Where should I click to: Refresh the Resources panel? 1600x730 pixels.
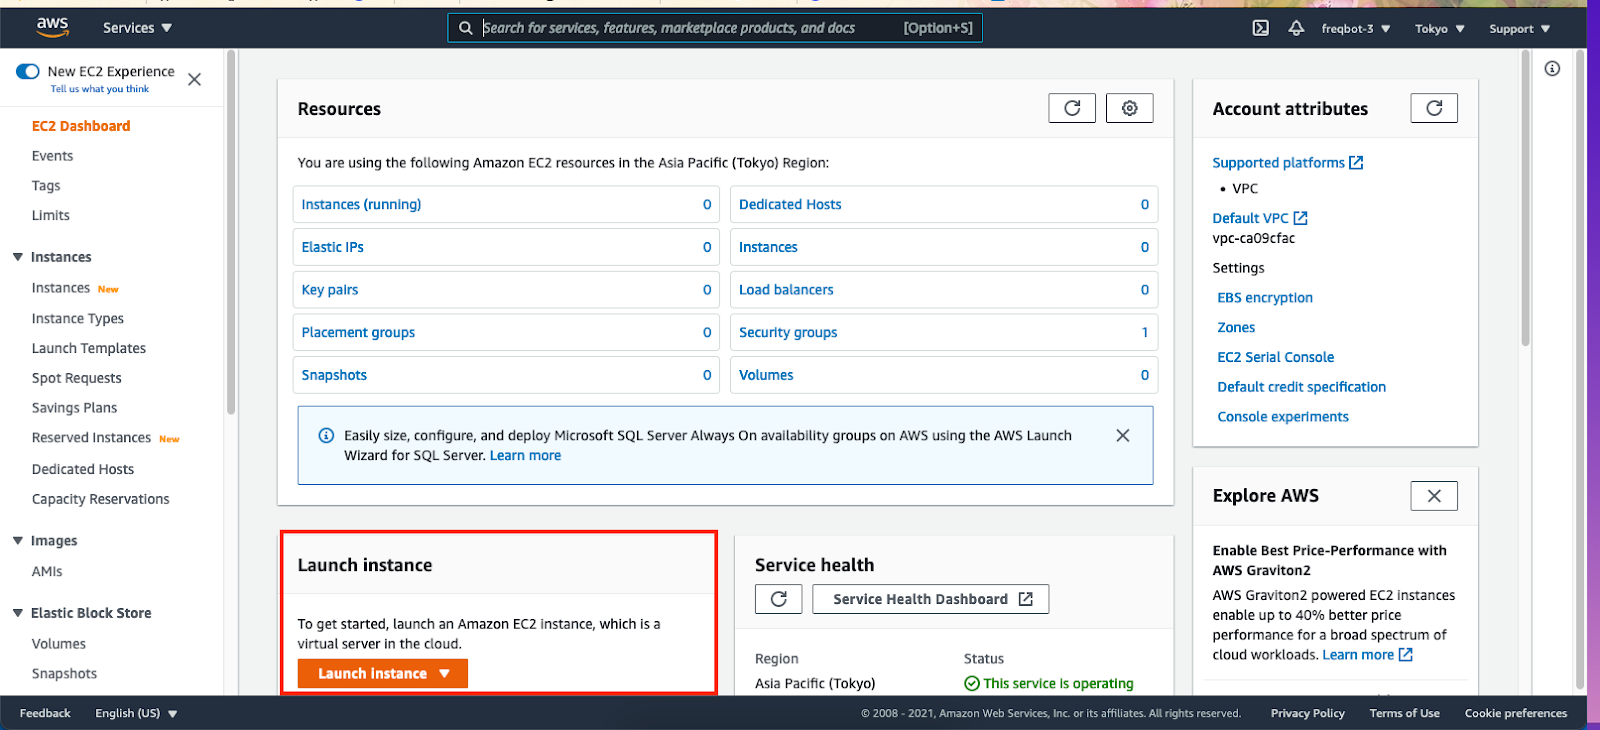coord(1072,108)
